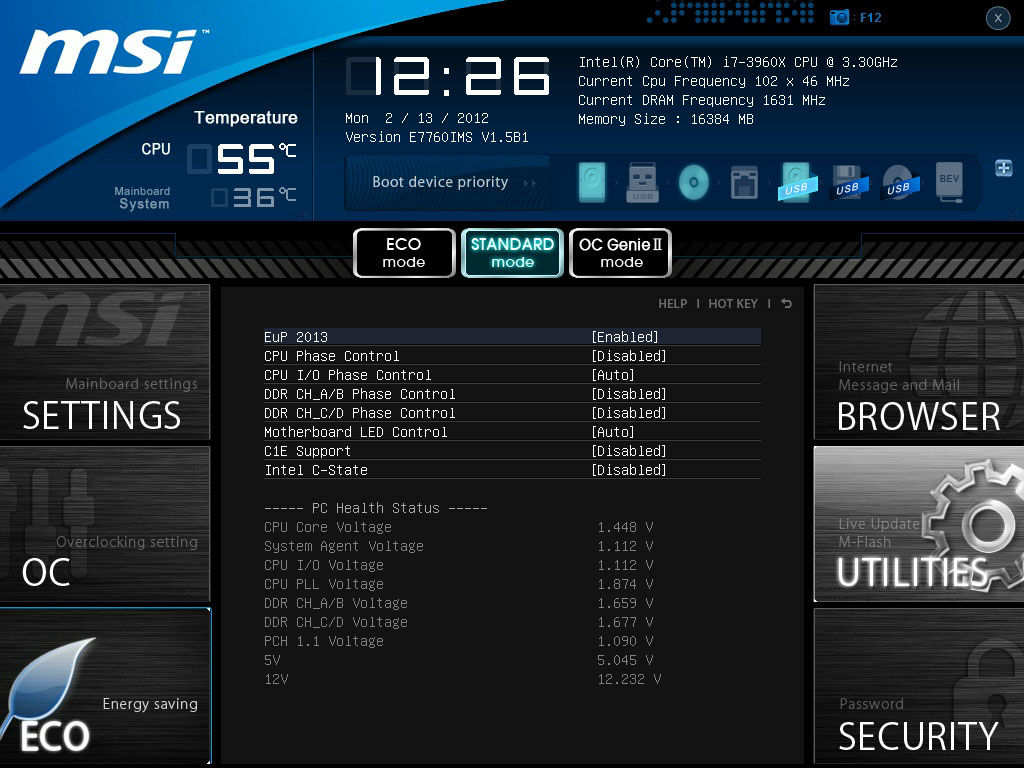Viewport: 1024px width, 768px height.
Task: Click the 5V reading of 5.045 V
Action: click(x=625, y=660)
